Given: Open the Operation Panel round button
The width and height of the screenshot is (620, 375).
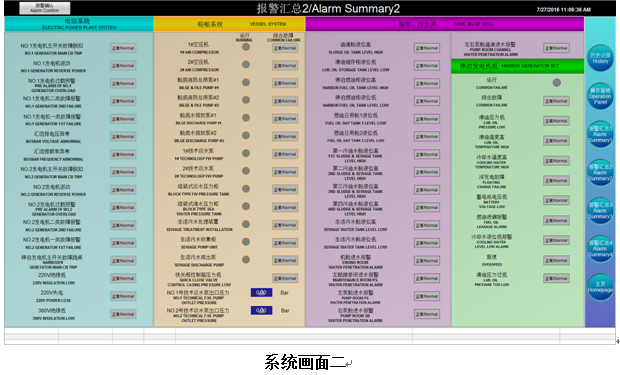Looking at the screenshot, I should pos(600,96).
